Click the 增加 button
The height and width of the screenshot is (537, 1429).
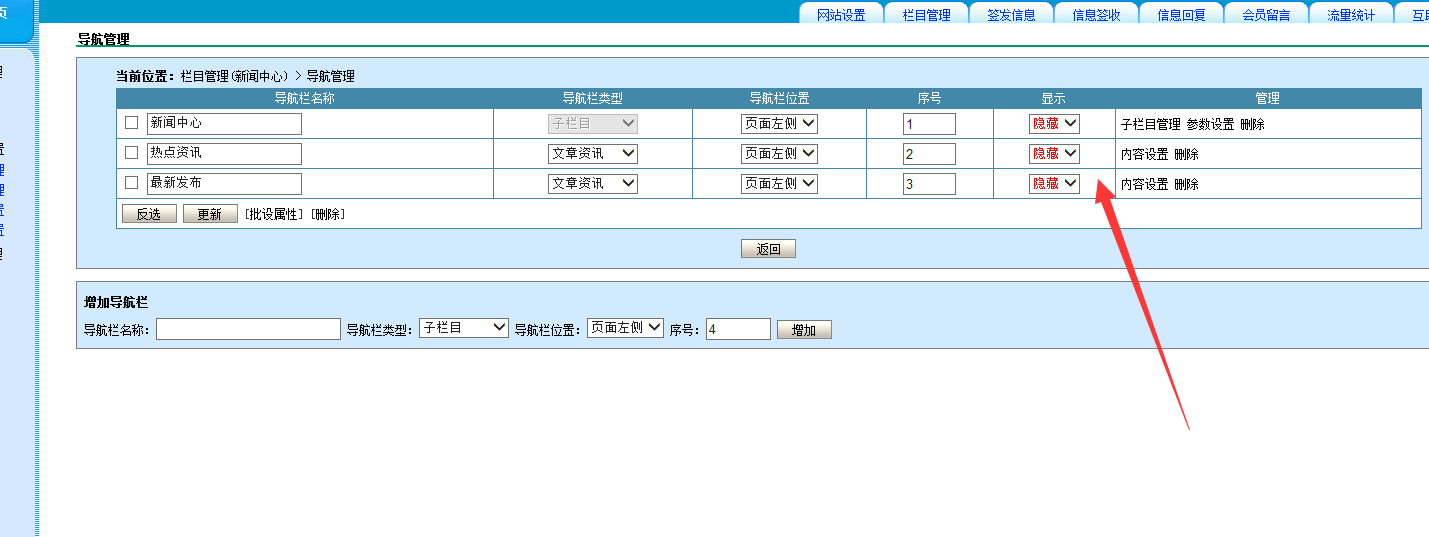[803, 330]
